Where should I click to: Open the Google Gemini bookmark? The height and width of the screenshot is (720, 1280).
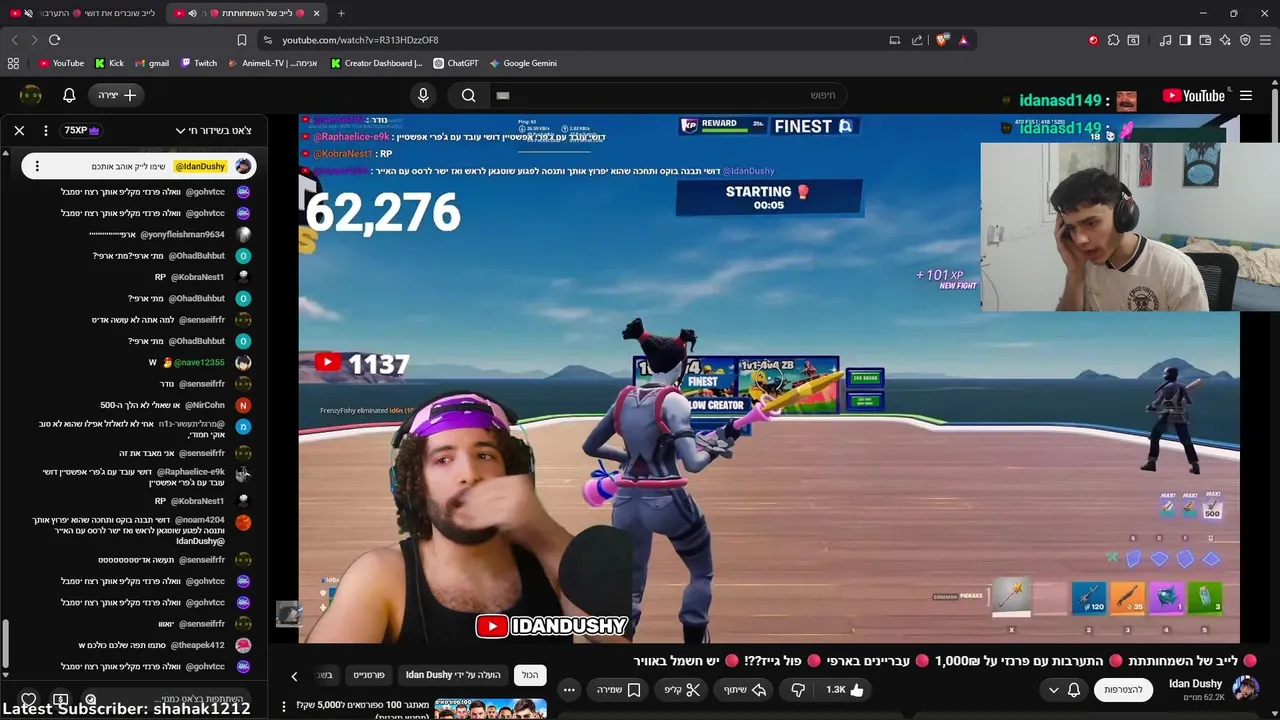click(523, 63)
